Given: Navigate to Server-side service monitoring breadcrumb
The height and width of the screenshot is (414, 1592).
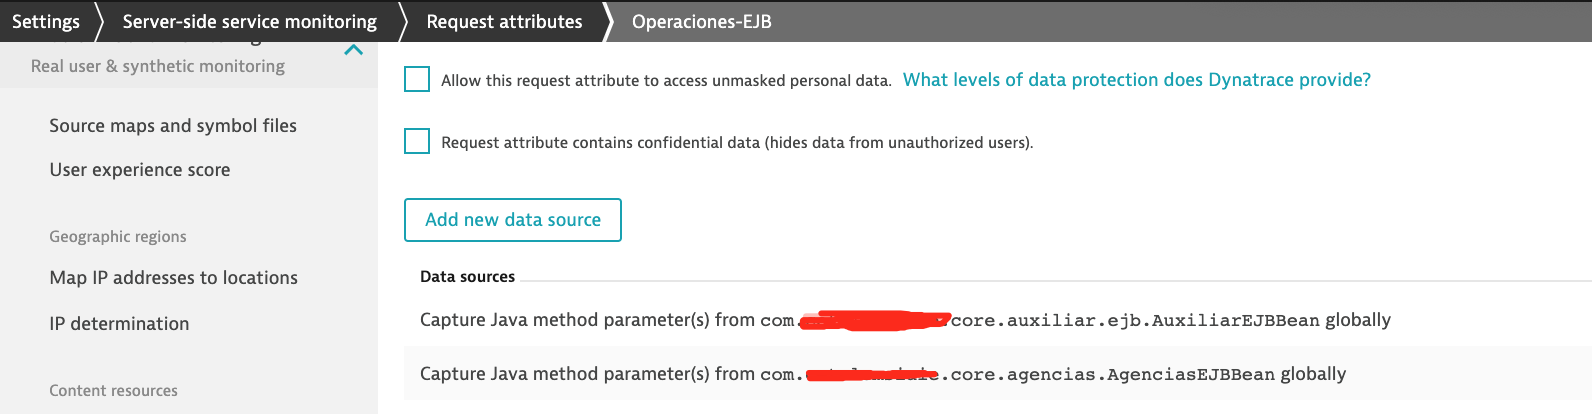Looking at the screenshot, I should [249, 21].
